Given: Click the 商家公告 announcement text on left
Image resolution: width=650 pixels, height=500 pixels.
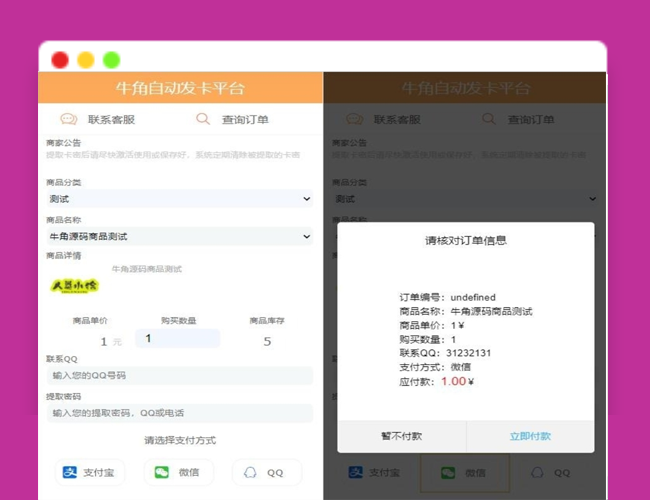Looking at the screenshot, I should point(172,155).
